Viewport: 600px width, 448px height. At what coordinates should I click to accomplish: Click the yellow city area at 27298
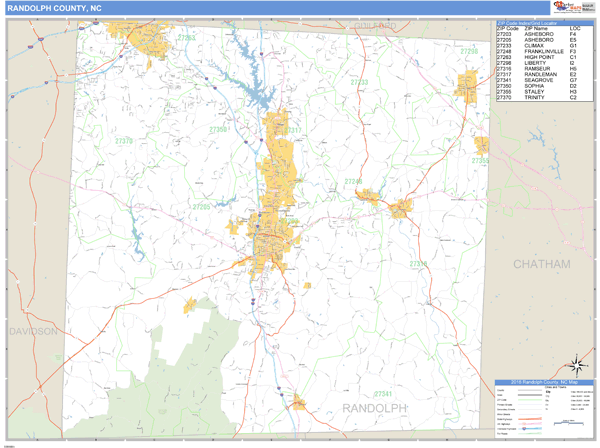[467, 84]
